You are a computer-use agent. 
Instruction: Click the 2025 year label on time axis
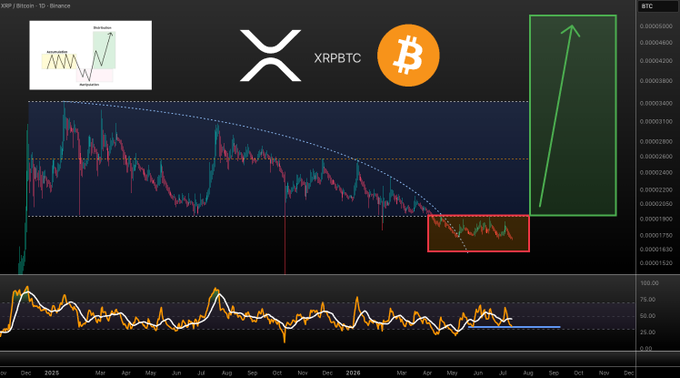click(x=52, y=373)
